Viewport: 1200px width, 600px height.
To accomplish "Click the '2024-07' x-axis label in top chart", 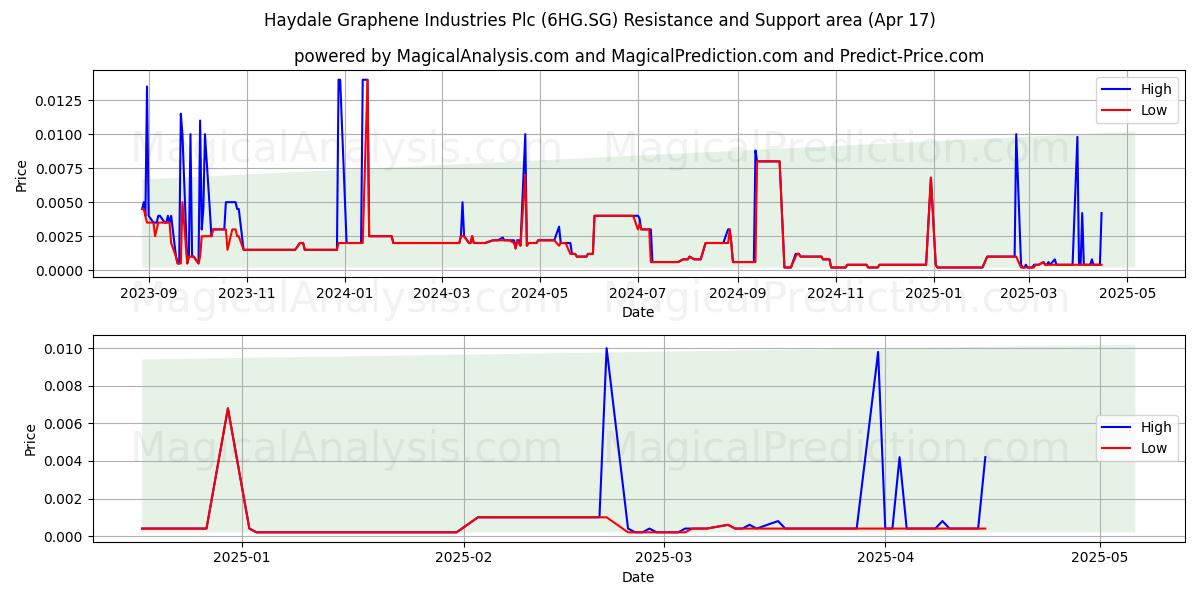I will [637, 293].
